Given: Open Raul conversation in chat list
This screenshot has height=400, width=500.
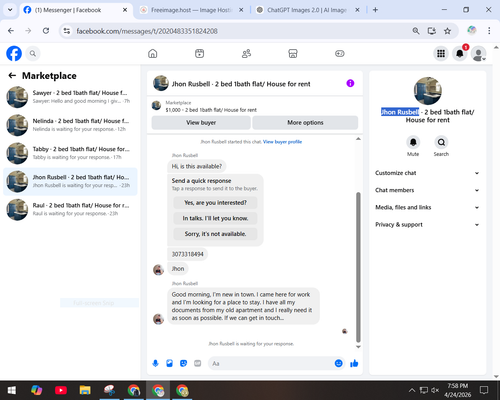Looking at the screenshot, I should (x=70, y=209).
